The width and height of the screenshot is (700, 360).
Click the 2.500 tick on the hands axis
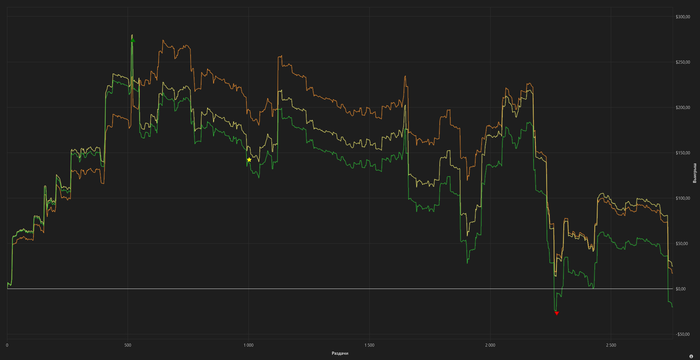coord(611,345)
